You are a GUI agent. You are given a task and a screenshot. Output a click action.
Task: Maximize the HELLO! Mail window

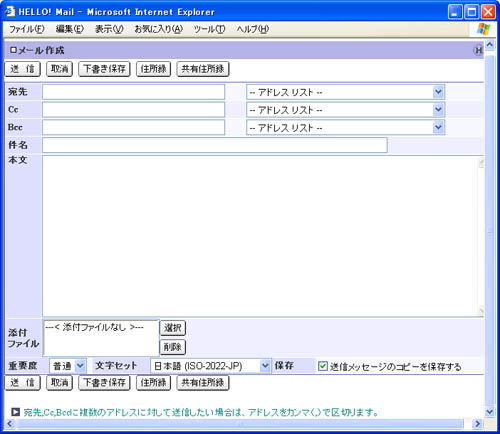[x=472, y=12]
